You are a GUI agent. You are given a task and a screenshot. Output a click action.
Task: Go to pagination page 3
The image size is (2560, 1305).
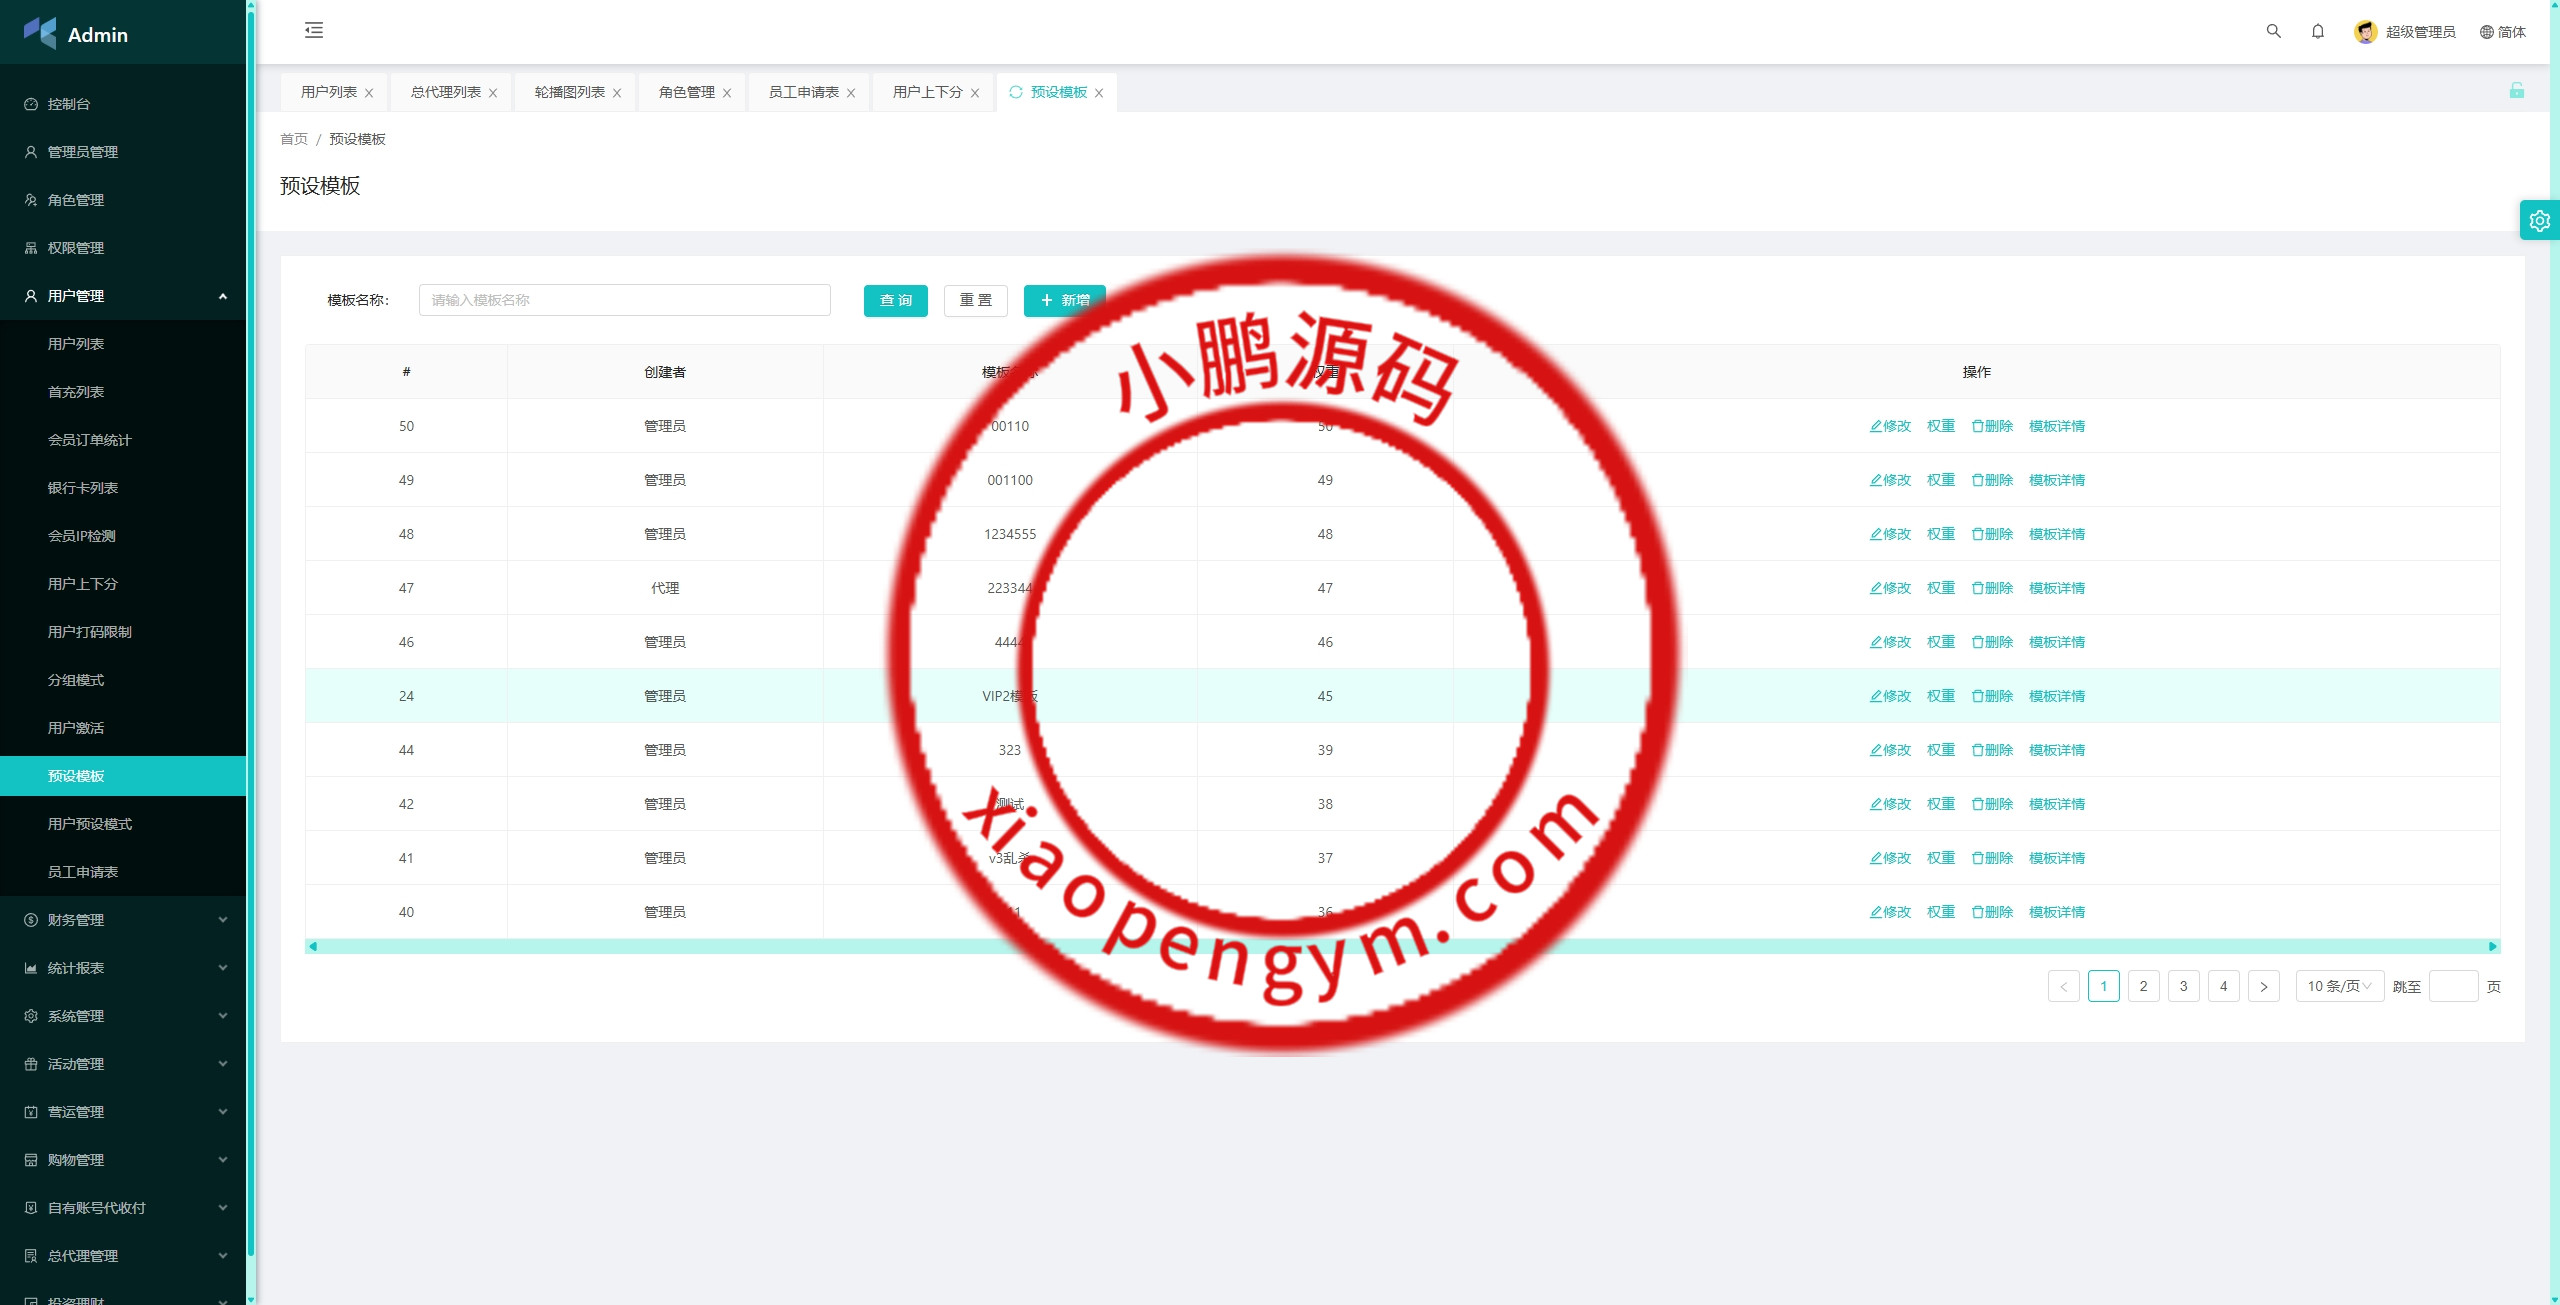tap(2183, 986)
